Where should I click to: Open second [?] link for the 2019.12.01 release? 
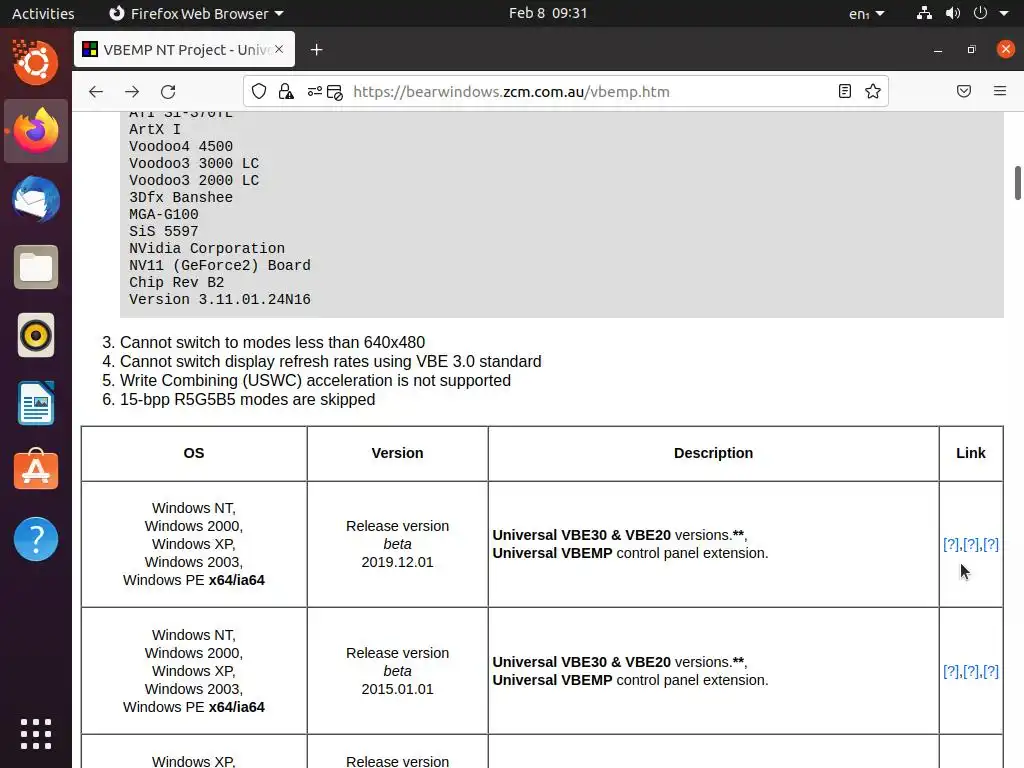click(x=971, y=544)
